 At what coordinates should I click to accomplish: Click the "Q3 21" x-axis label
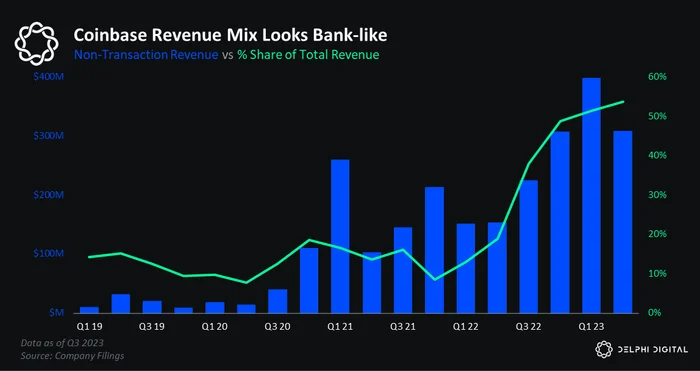point(403,327)
